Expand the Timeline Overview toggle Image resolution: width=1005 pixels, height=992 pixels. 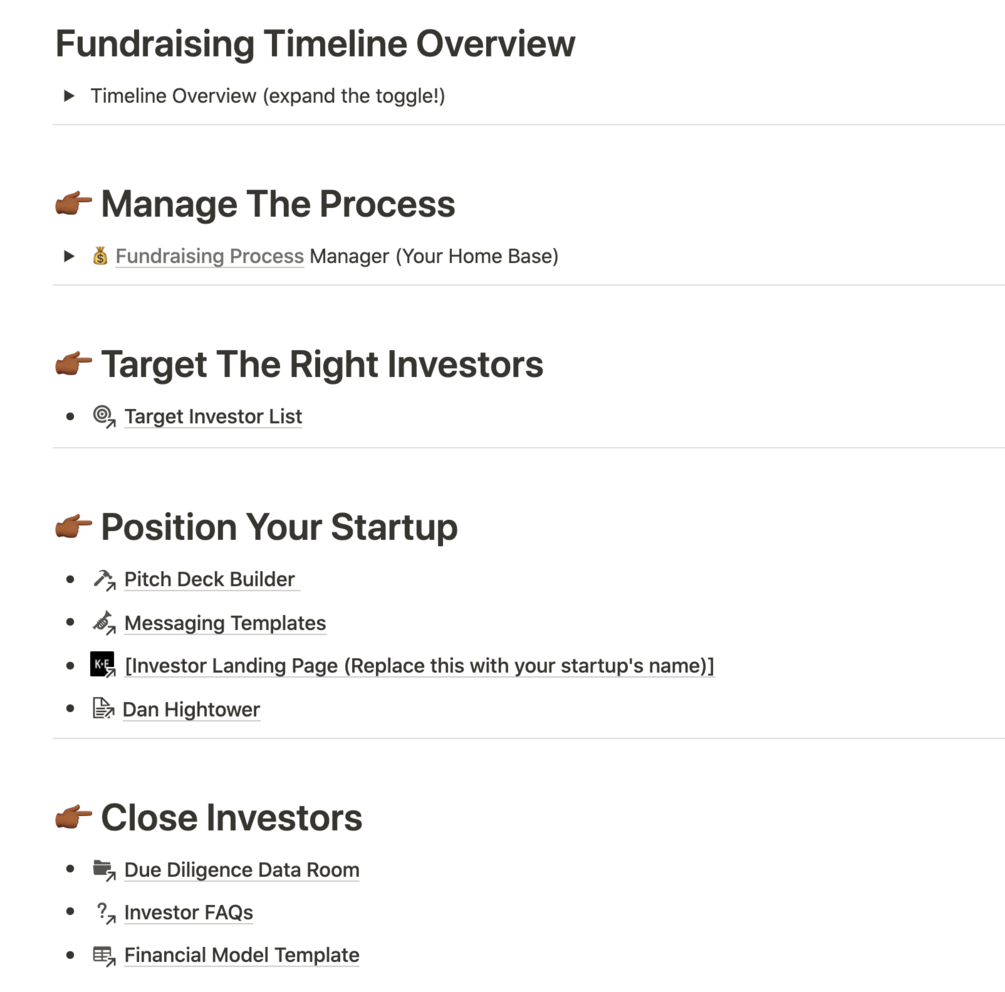pyautogui.click(x=69, y=96)
